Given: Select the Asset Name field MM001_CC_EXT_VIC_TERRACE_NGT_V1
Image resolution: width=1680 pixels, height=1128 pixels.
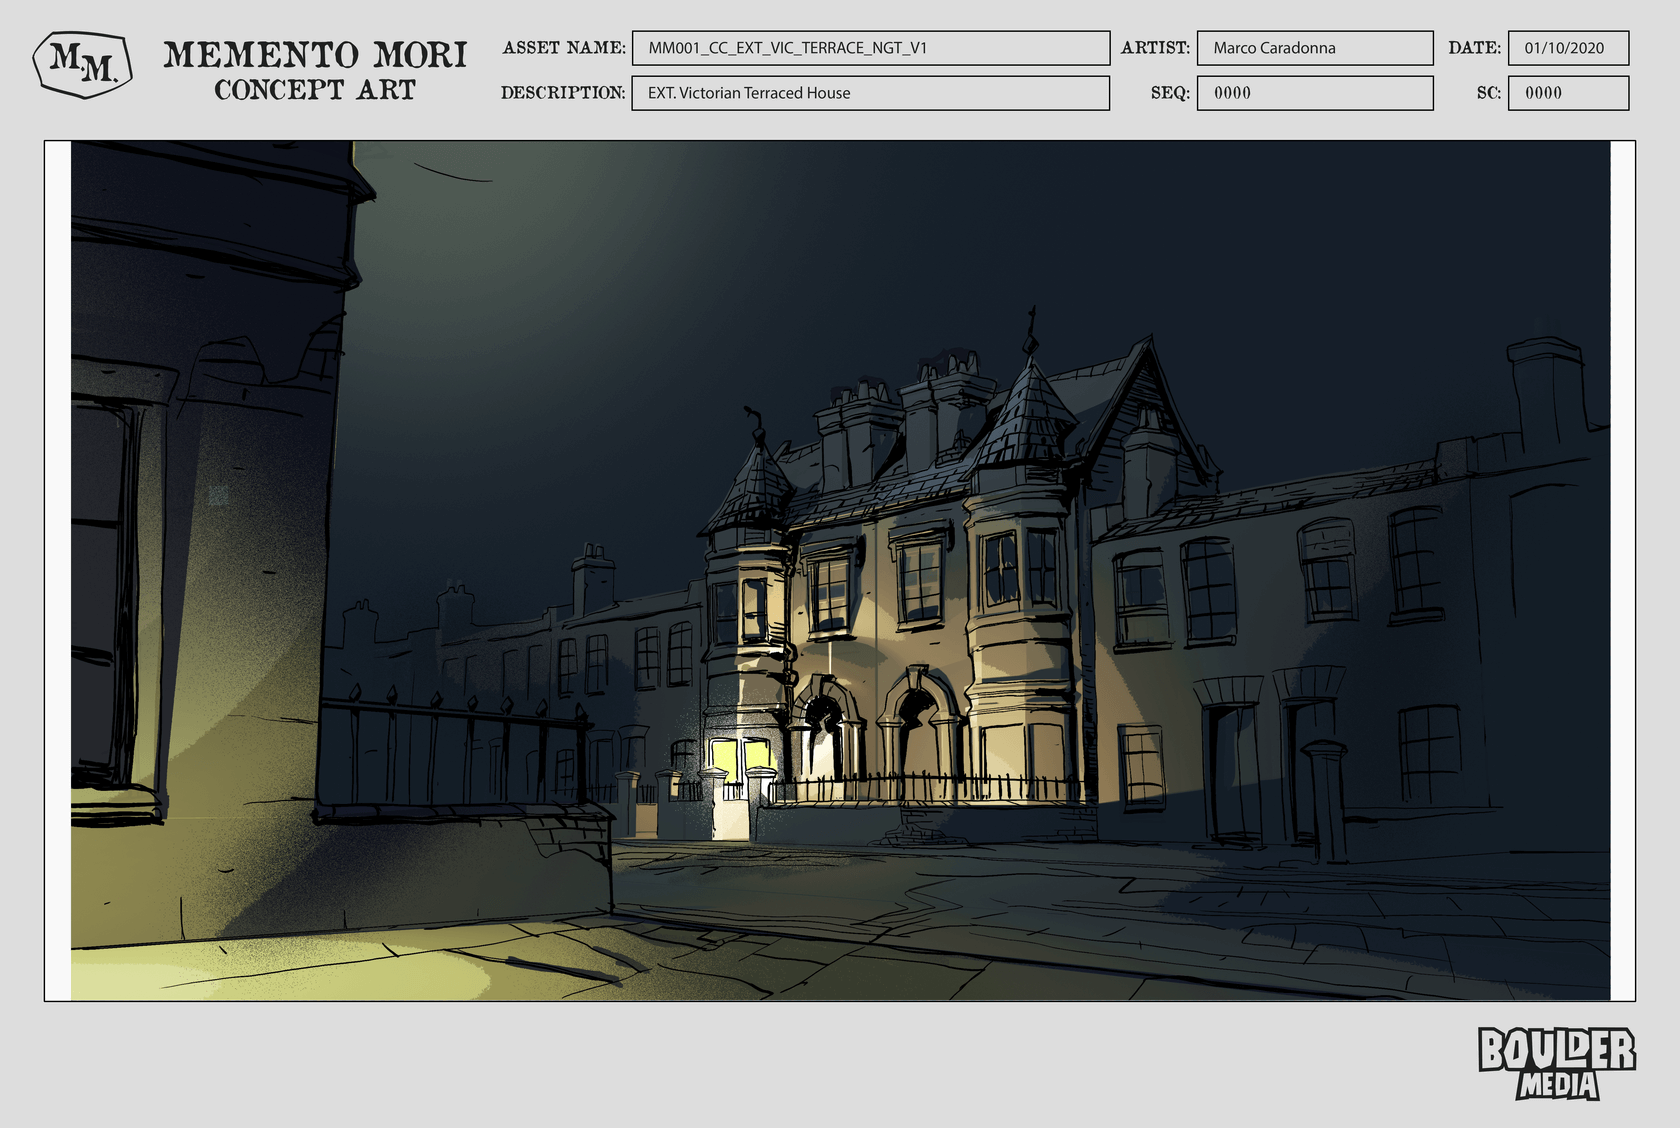Looking at the screenshot, I should tap(870, 48).
